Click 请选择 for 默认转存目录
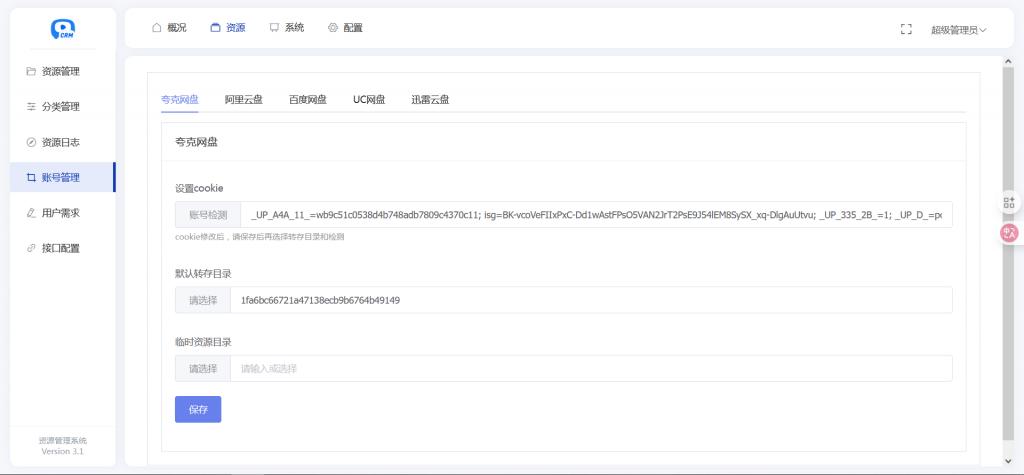 pyautogui.click(x=203, y=300)
